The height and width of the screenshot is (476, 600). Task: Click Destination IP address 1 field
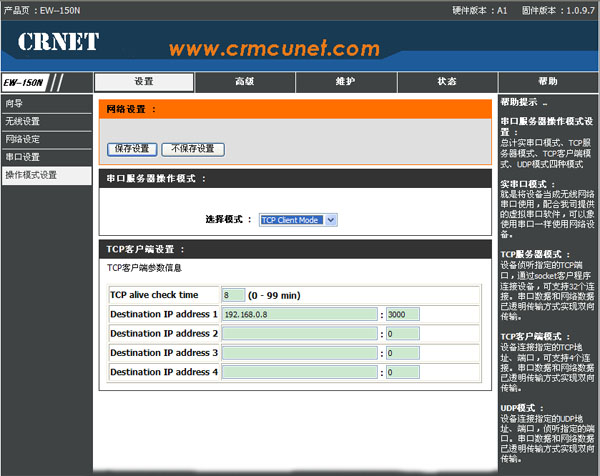[x=300, y=314]
